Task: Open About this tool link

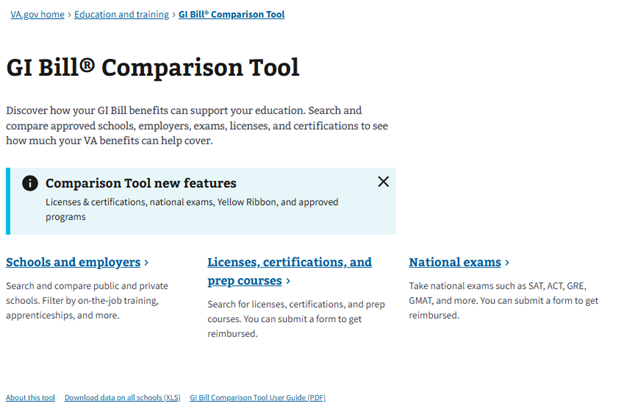Action: click(x=30, y=397)
